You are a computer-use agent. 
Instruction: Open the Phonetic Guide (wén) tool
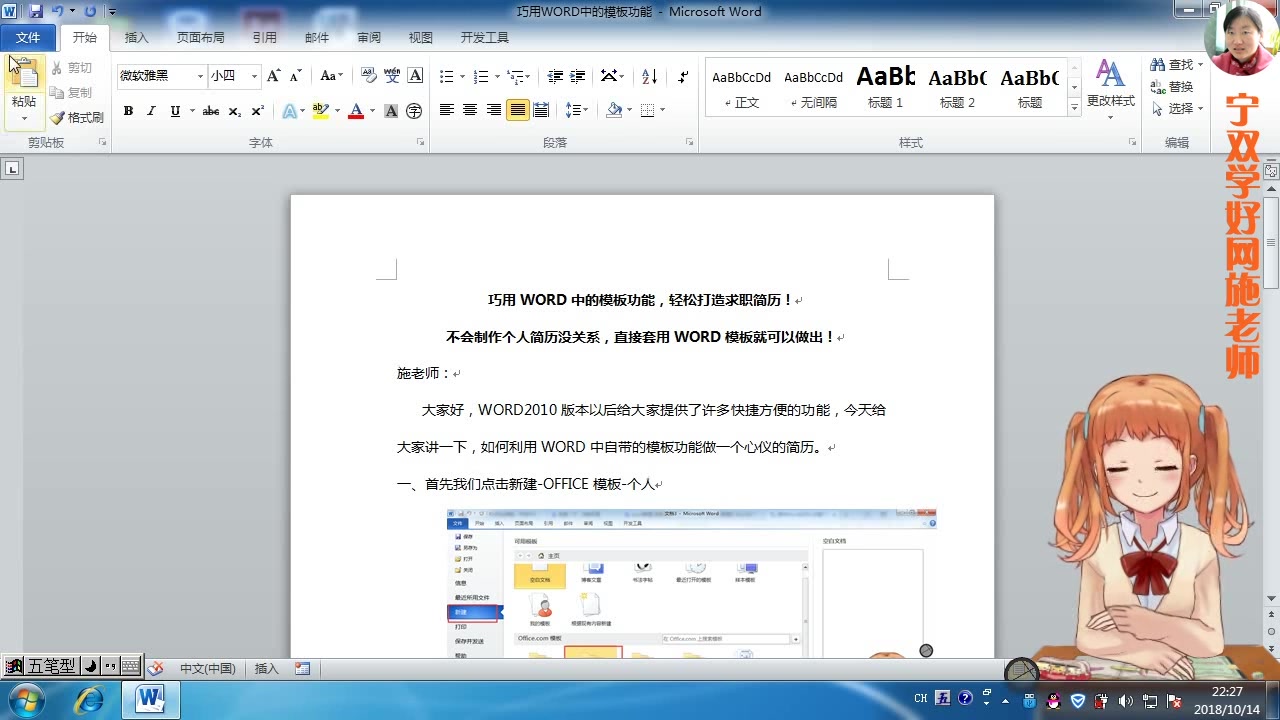point(392,76)
